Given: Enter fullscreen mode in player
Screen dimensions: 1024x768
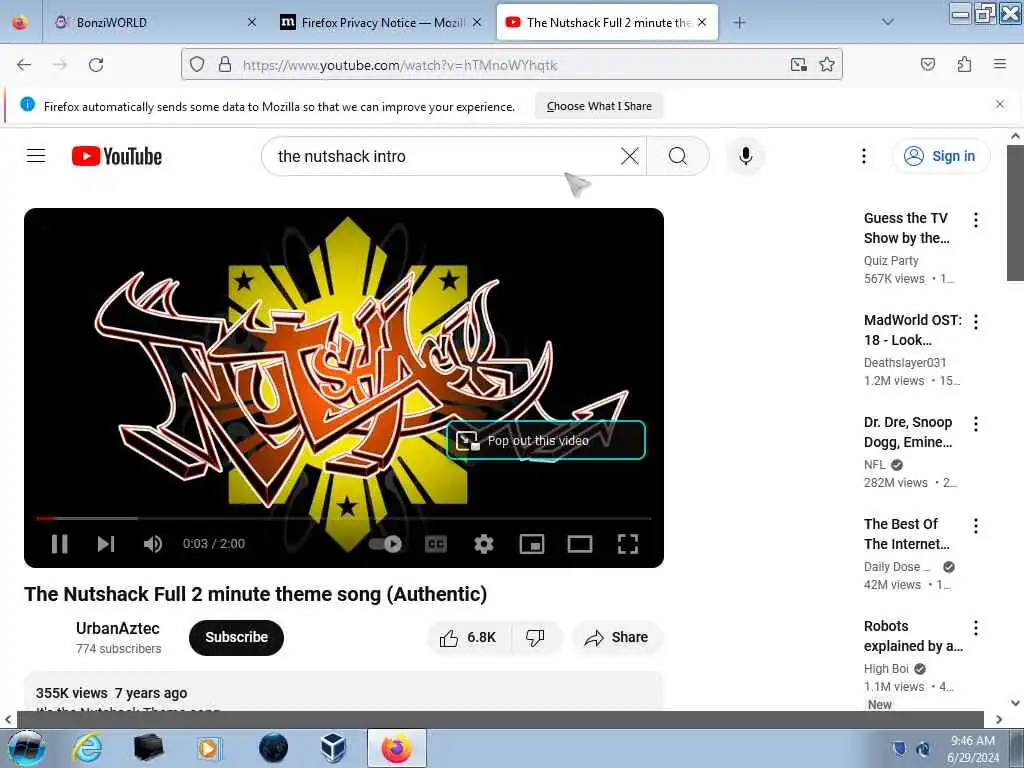Looking at the screenshot, I should [x=628, y=544].
